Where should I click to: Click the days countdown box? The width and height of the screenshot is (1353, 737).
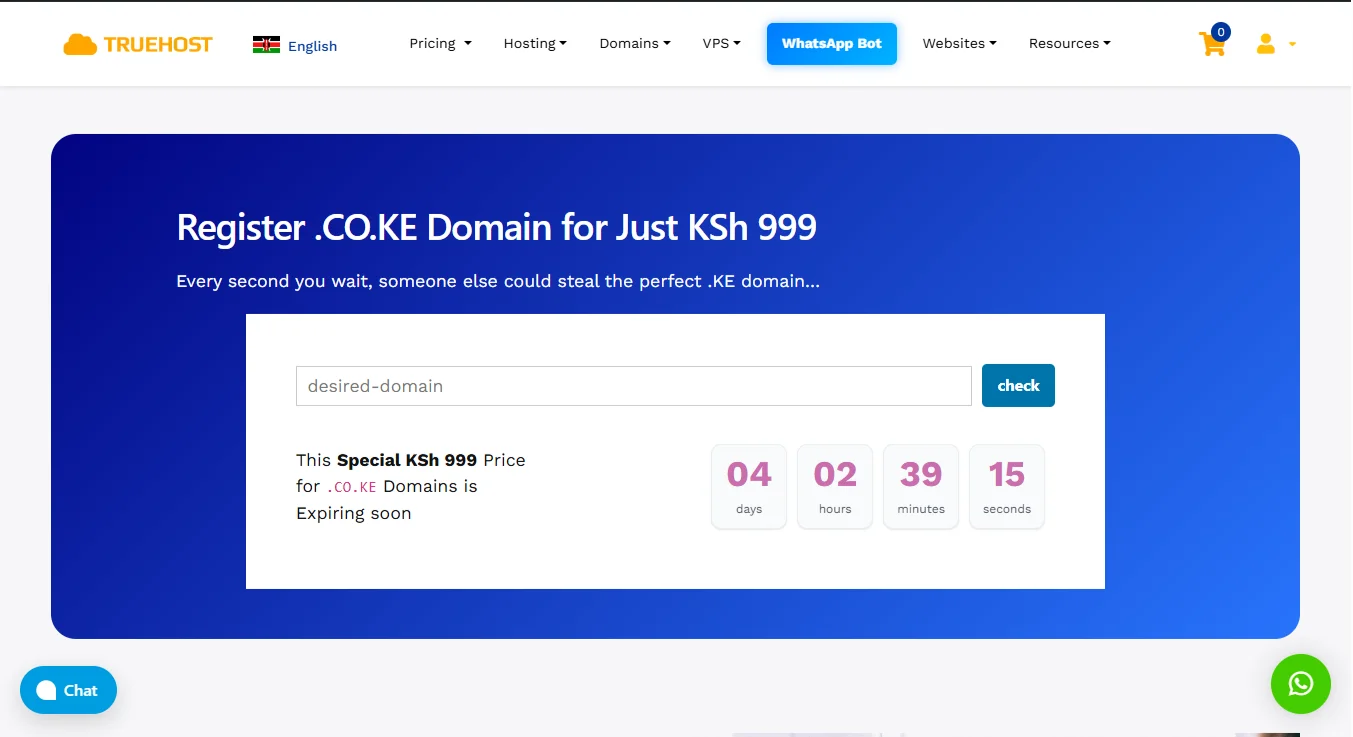coord(749,486)
